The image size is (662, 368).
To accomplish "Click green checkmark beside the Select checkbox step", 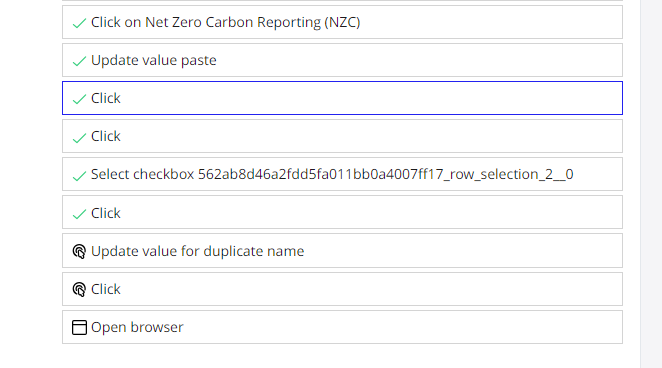I will tap(79, 175).
